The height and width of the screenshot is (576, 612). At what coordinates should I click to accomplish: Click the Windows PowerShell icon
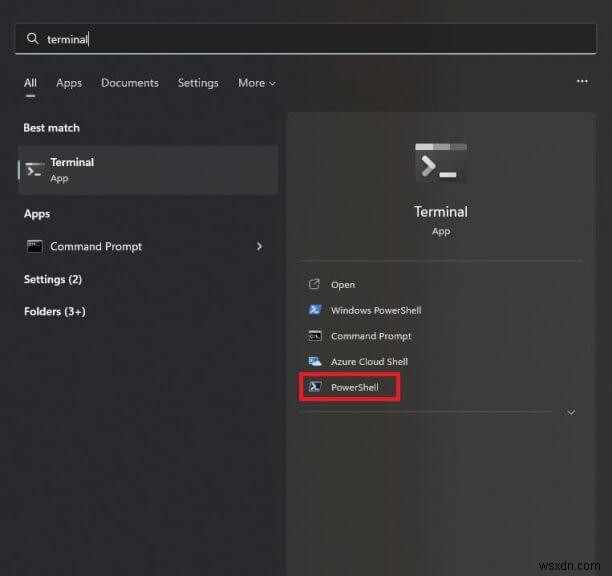pos(315,310)
